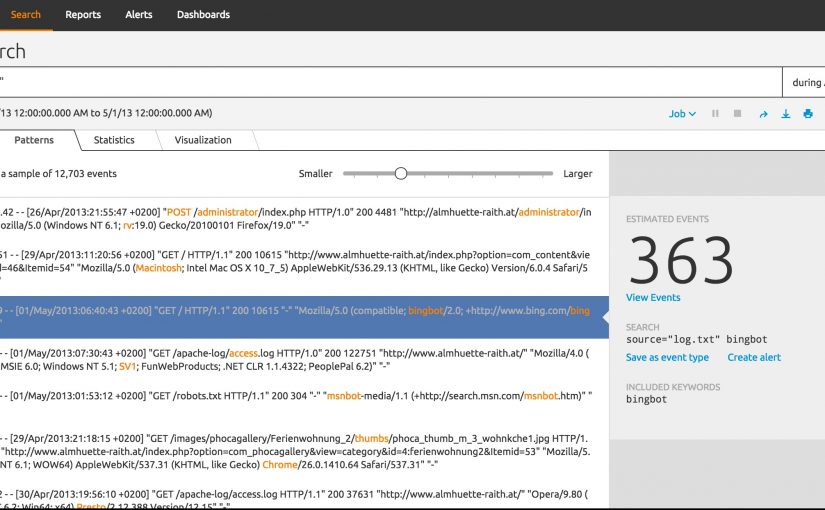Click the print icon
Screen dimensions: 825x510
[808, 114]
